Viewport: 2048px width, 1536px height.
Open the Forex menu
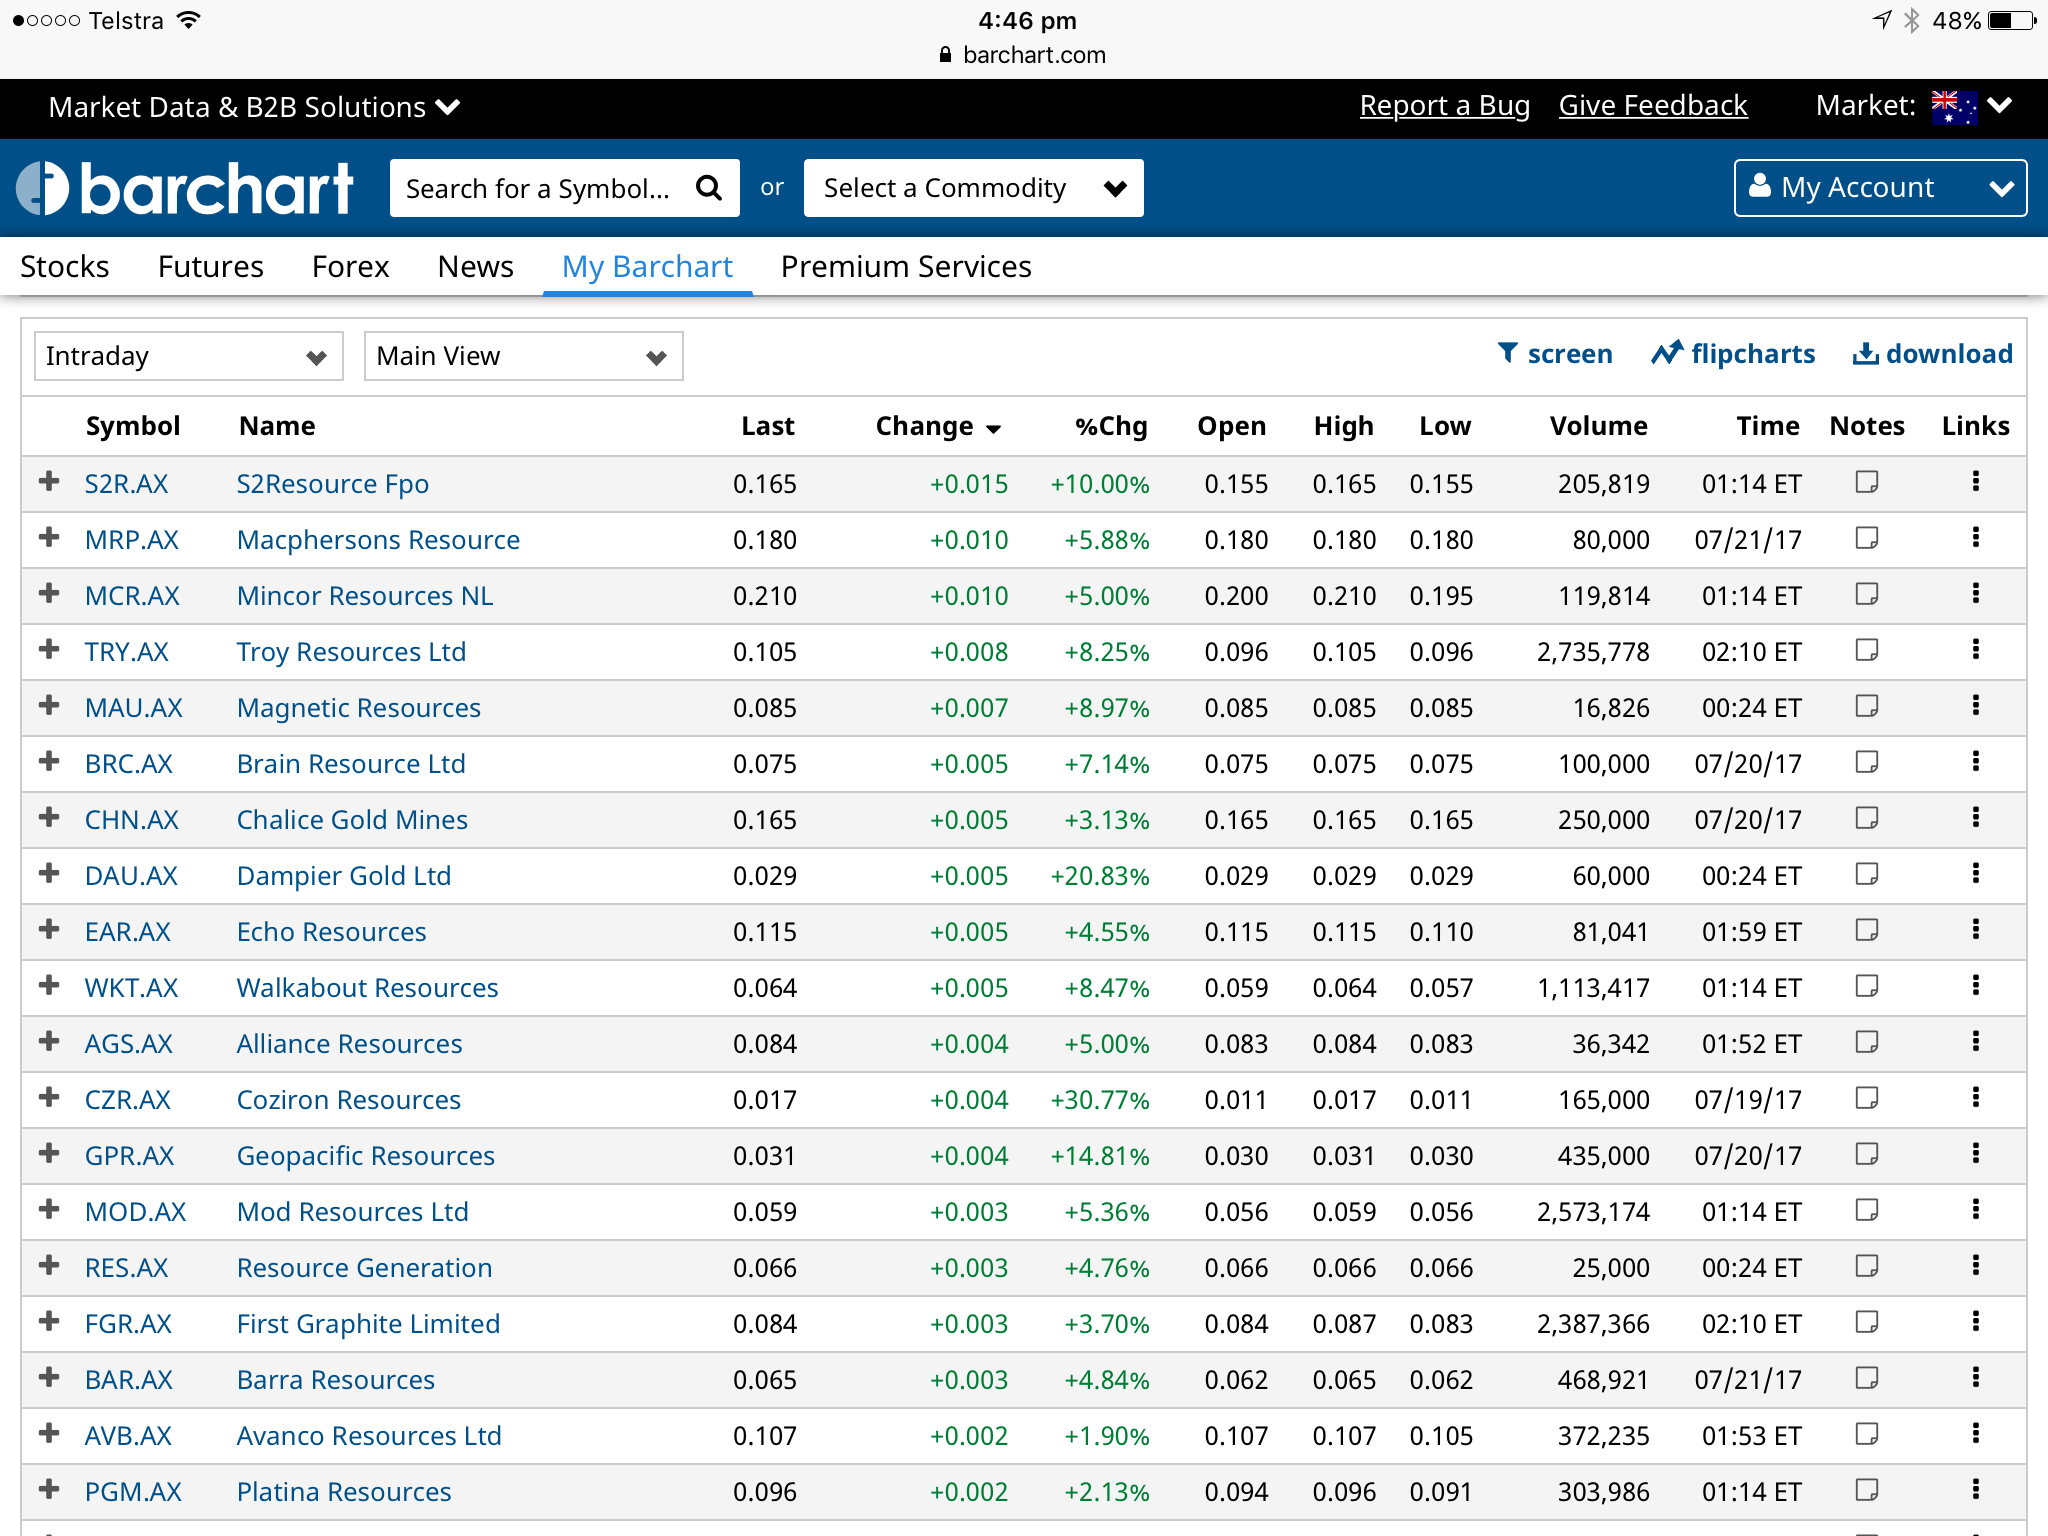(350, 267)
